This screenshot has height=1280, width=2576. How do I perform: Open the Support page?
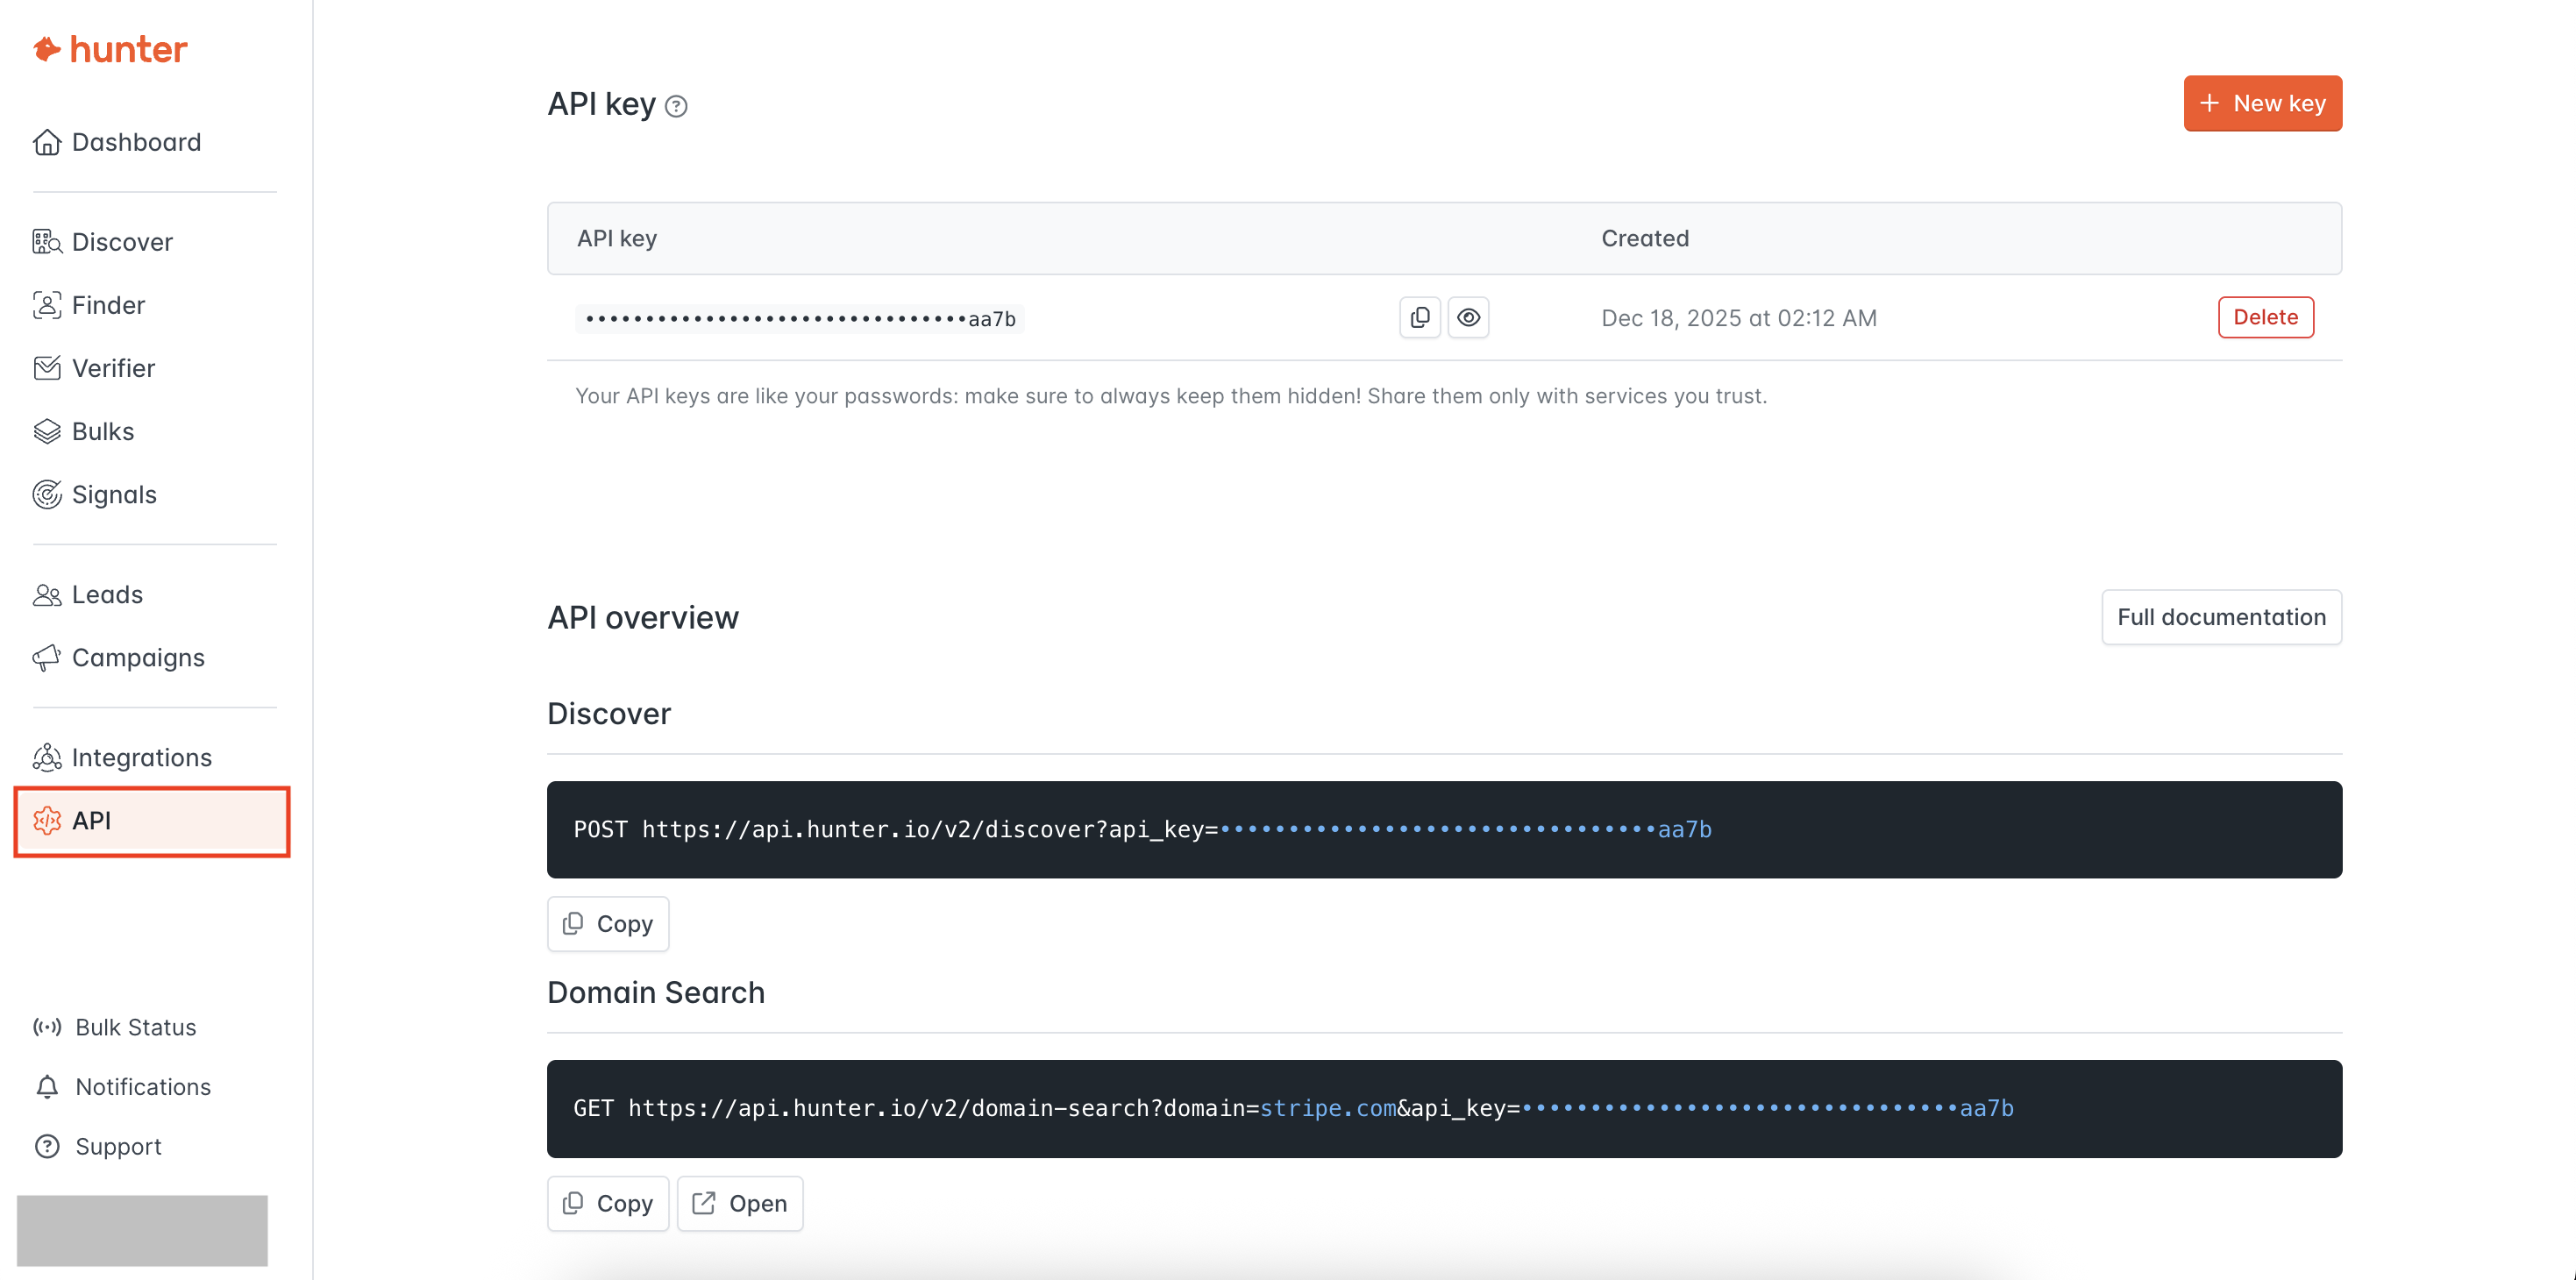coord(117,1146)
